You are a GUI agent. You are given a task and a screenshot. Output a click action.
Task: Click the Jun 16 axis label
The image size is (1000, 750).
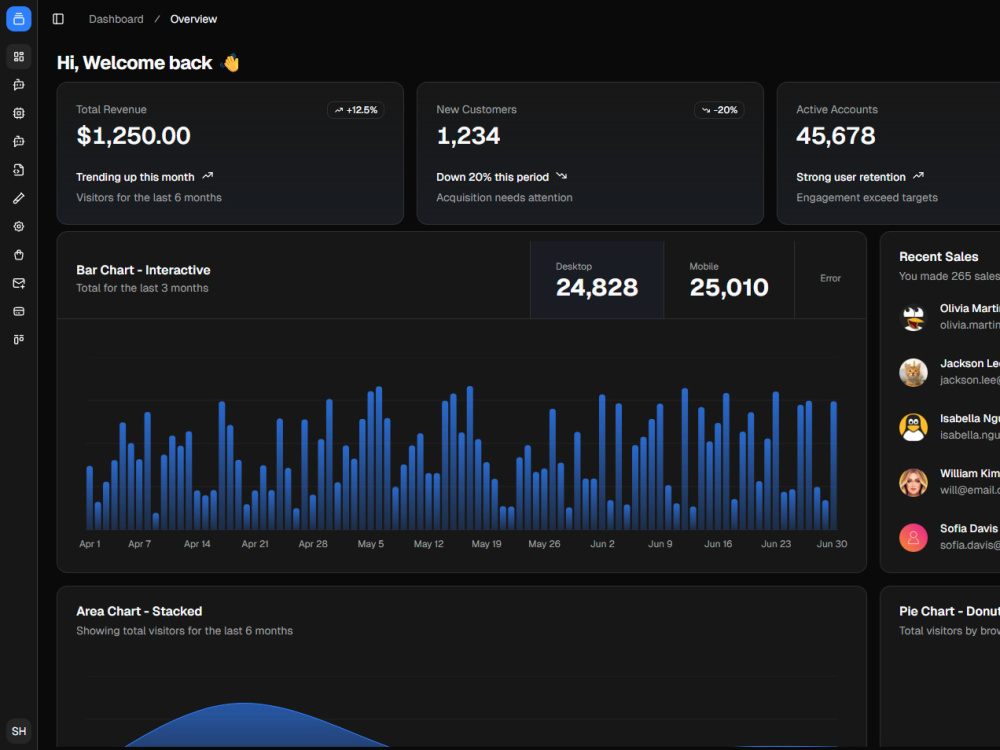[718, 544]
